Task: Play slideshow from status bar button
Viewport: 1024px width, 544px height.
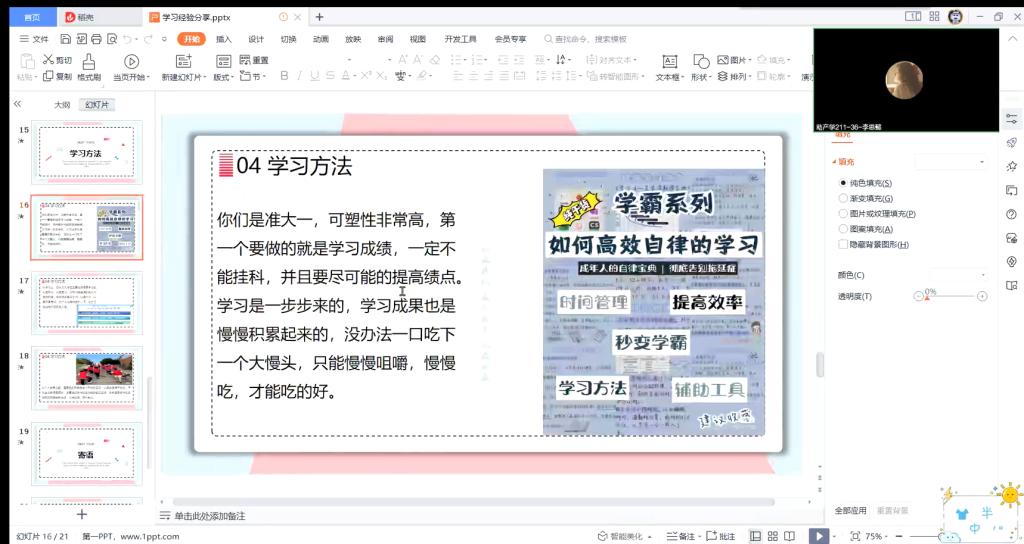Action: click(x=818, y=536)
